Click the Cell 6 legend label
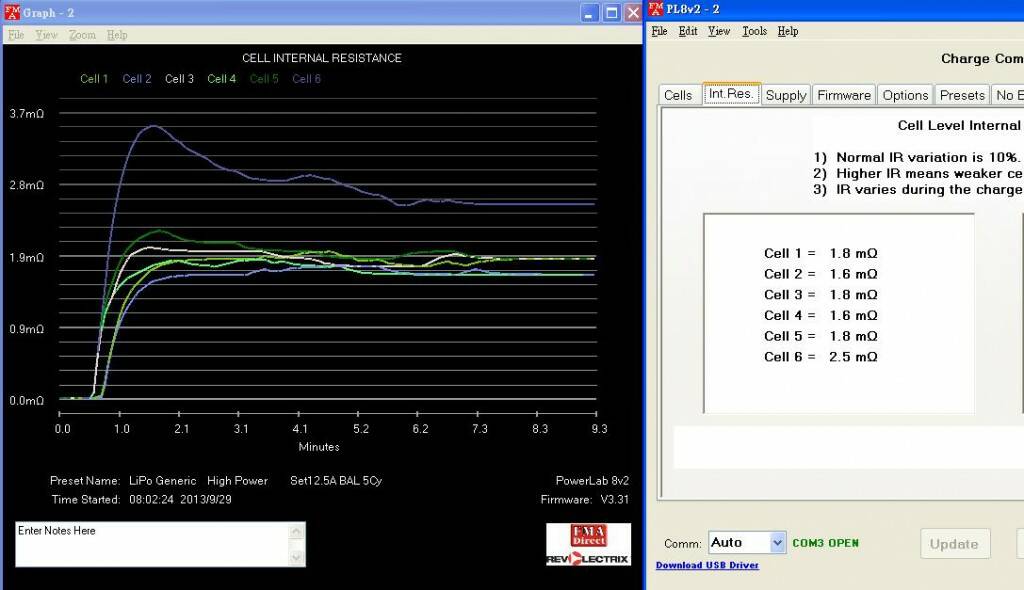Image resolution: width=1024 pixels, height=590 pixels. coord(306,78)
